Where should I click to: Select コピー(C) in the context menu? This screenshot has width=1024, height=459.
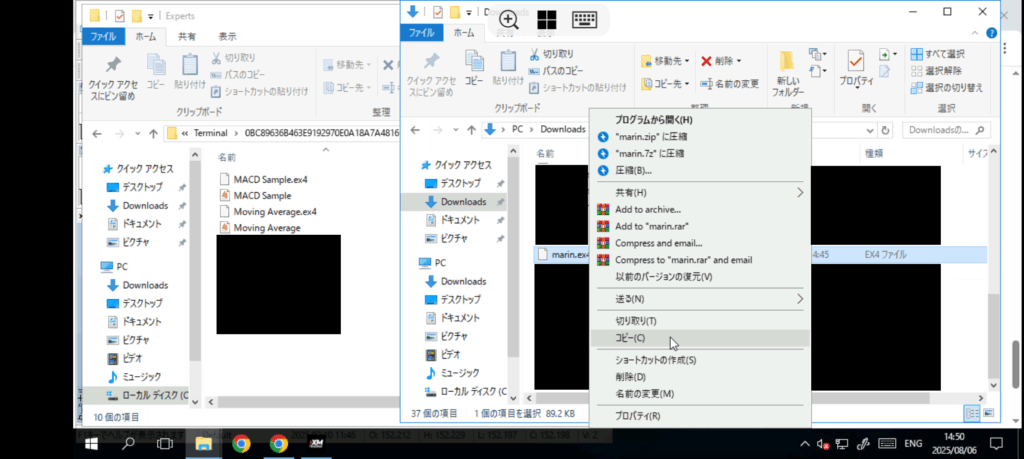[x=631, y=339]
